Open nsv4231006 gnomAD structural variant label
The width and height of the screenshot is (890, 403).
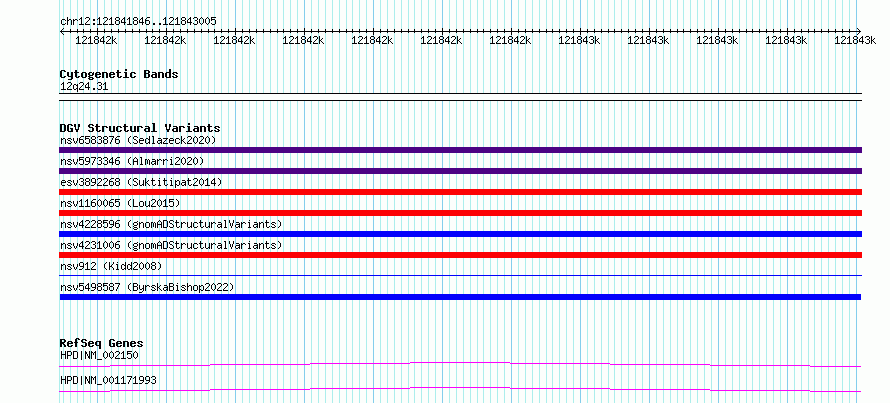[x=171, y=245]
